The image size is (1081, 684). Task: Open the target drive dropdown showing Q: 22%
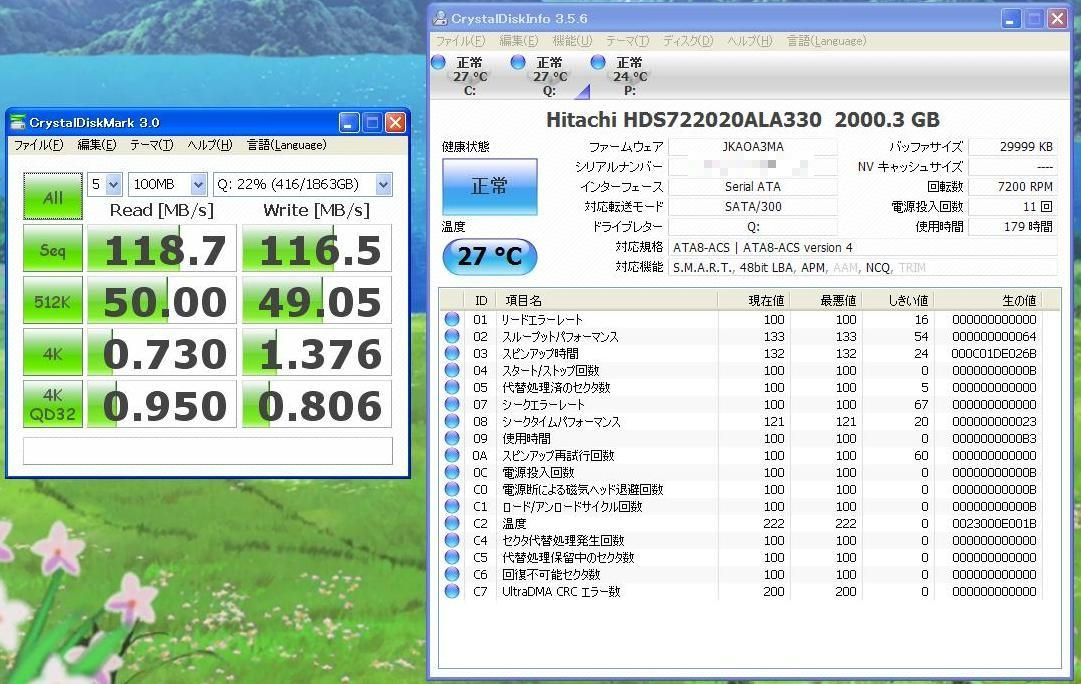pos(303,184)
